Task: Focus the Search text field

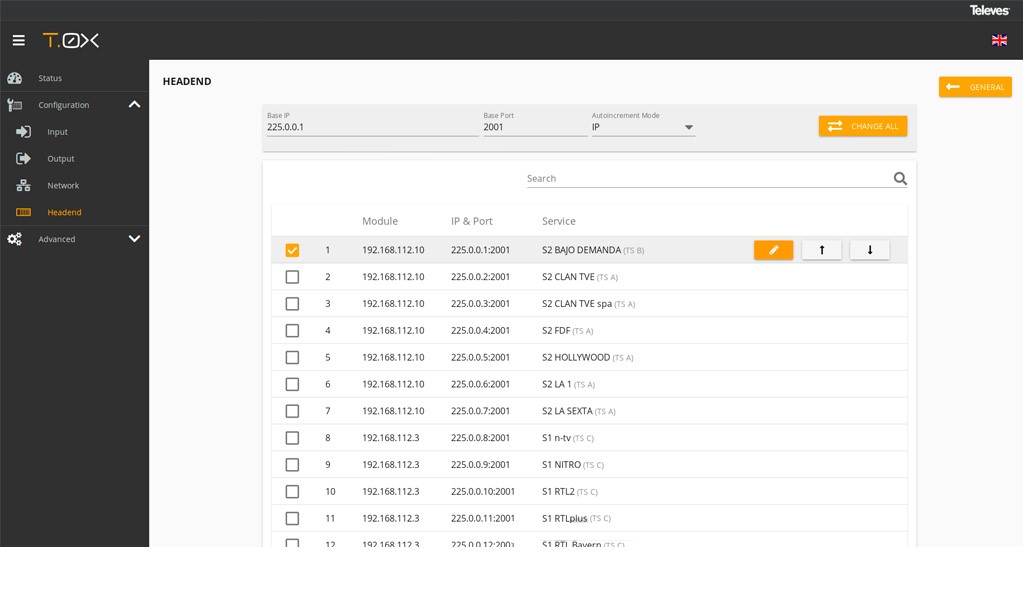Action: pos(707,178)
